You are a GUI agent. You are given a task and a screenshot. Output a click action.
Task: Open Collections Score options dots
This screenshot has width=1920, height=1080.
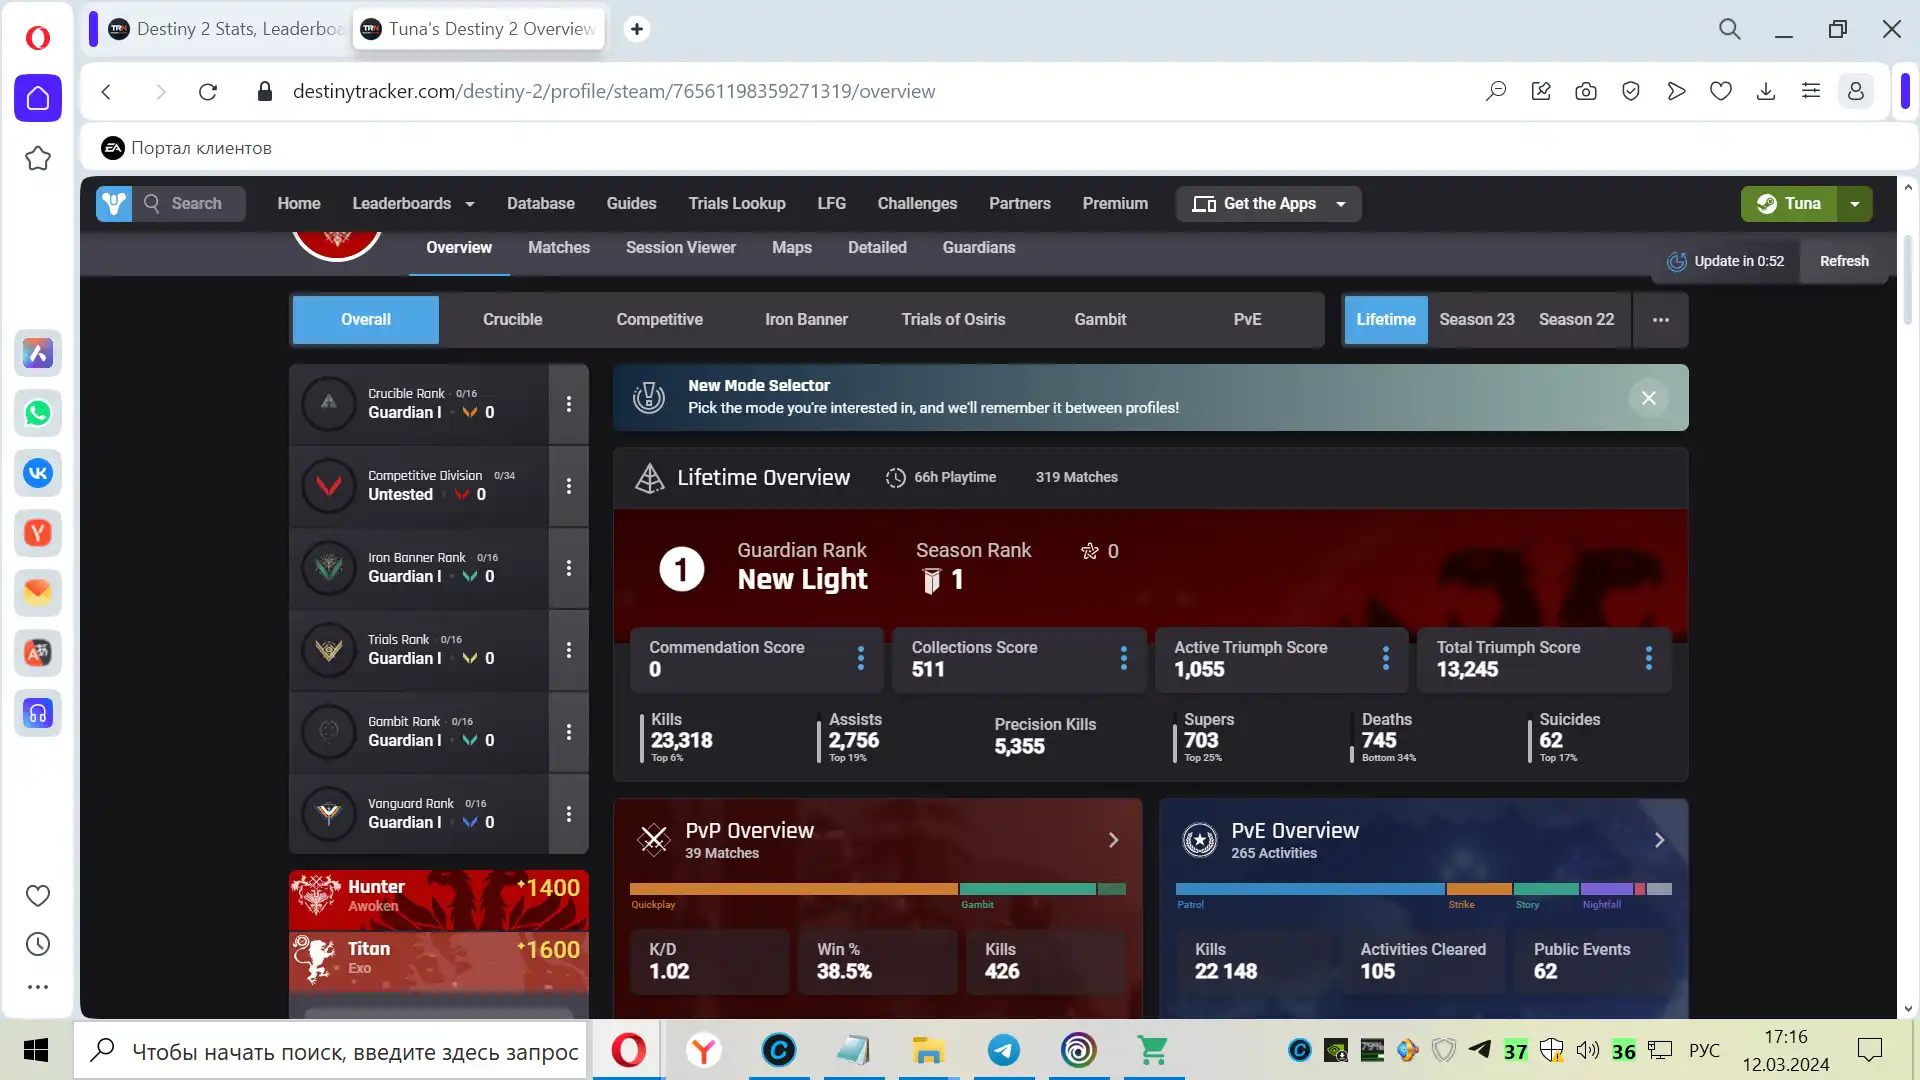click(1124, 658)
